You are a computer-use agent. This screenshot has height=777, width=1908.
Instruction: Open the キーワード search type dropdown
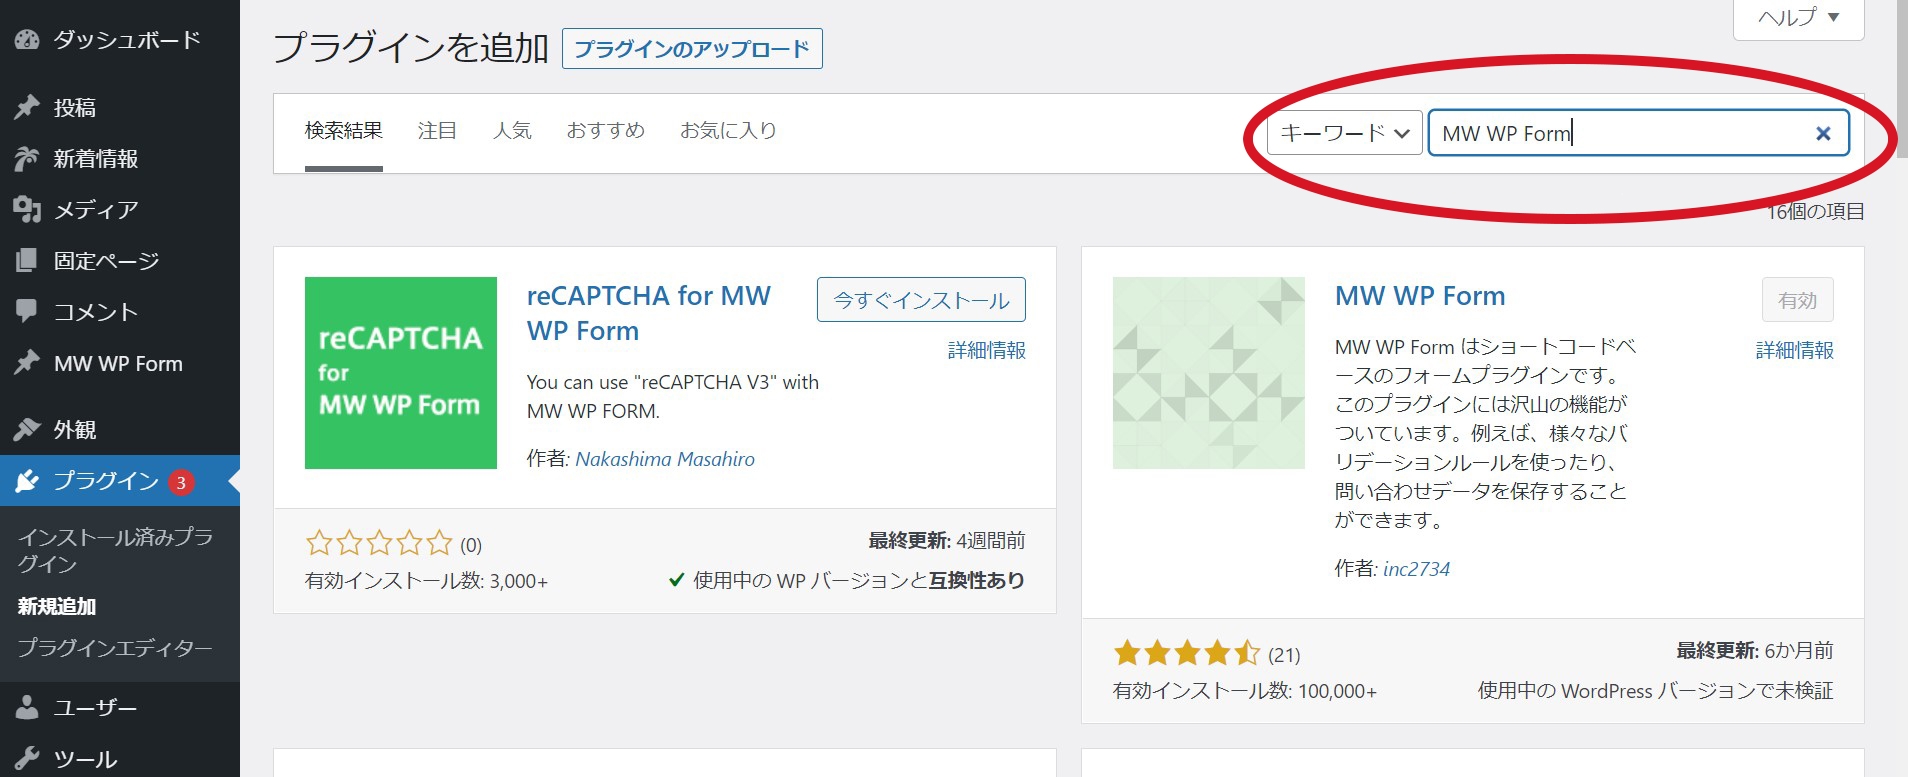1344,133
